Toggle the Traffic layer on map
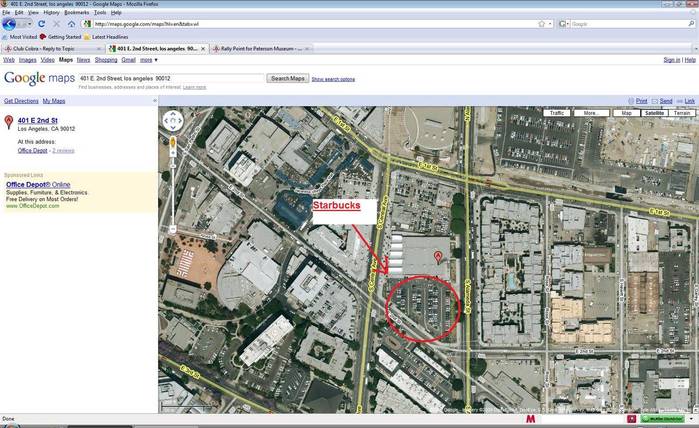 [x=557, y=113]
